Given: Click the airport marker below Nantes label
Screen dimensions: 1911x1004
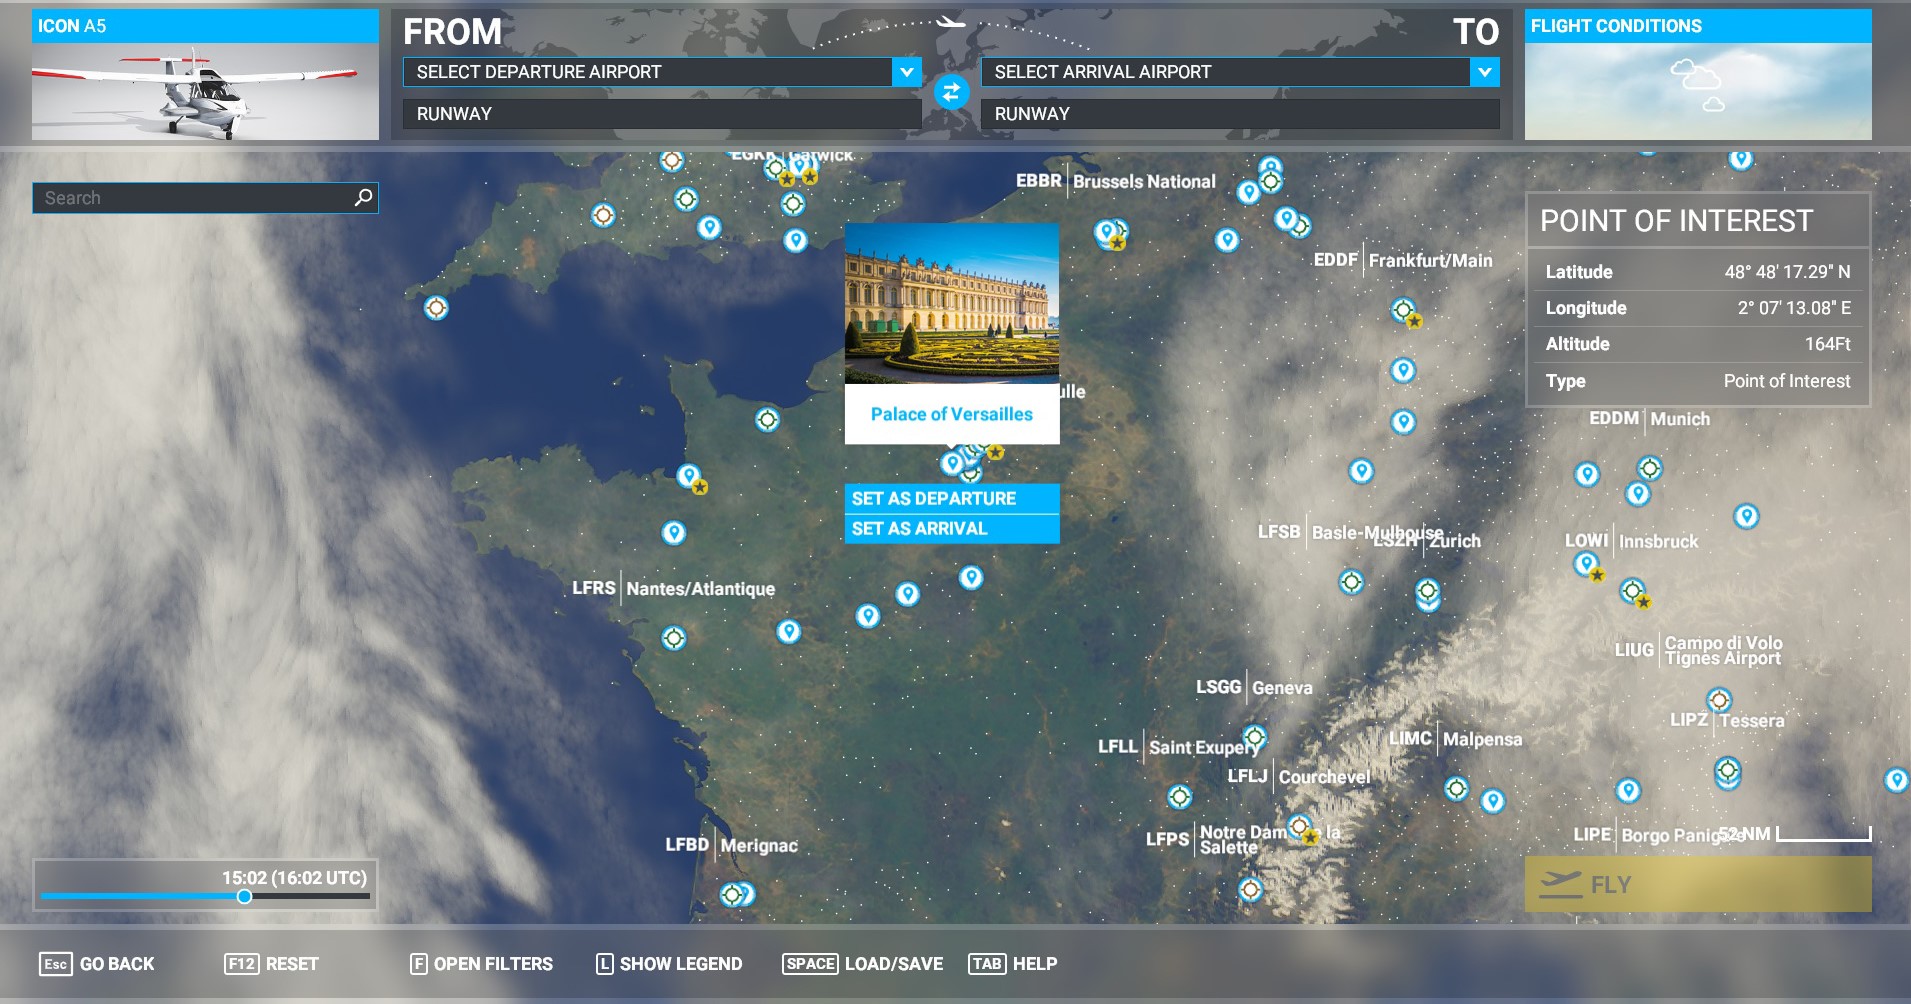Looking at the screenshot, I should 674,637.
